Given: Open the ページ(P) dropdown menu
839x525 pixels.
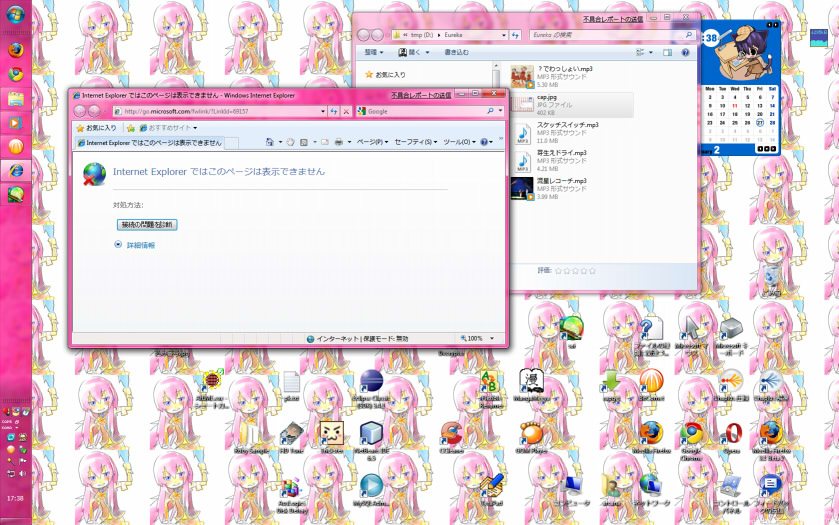Looking at the screenshot, I should coord(372,142).
